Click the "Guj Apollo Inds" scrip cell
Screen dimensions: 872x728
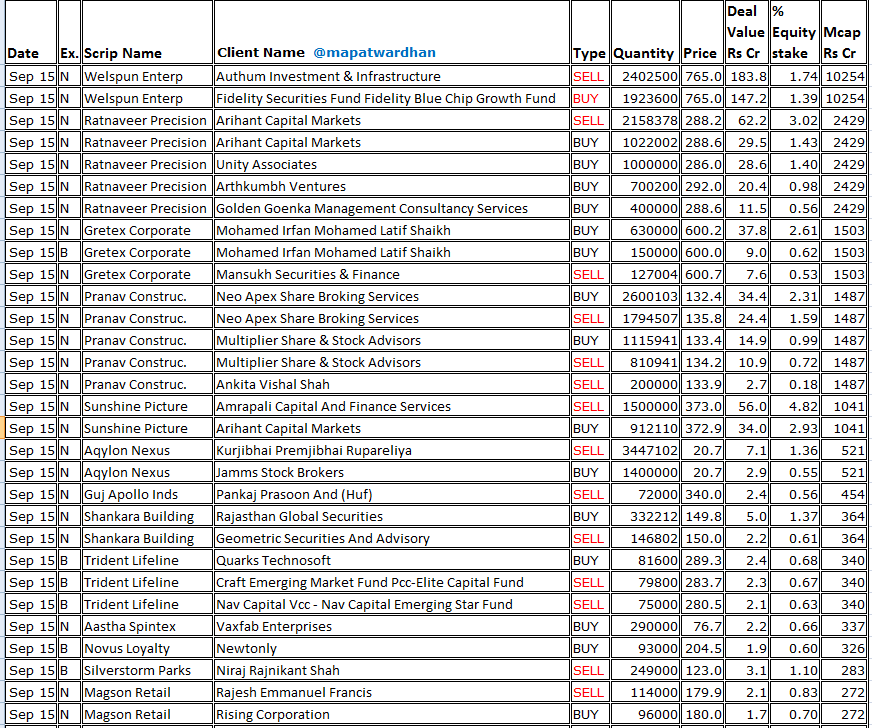pos(147,495)
